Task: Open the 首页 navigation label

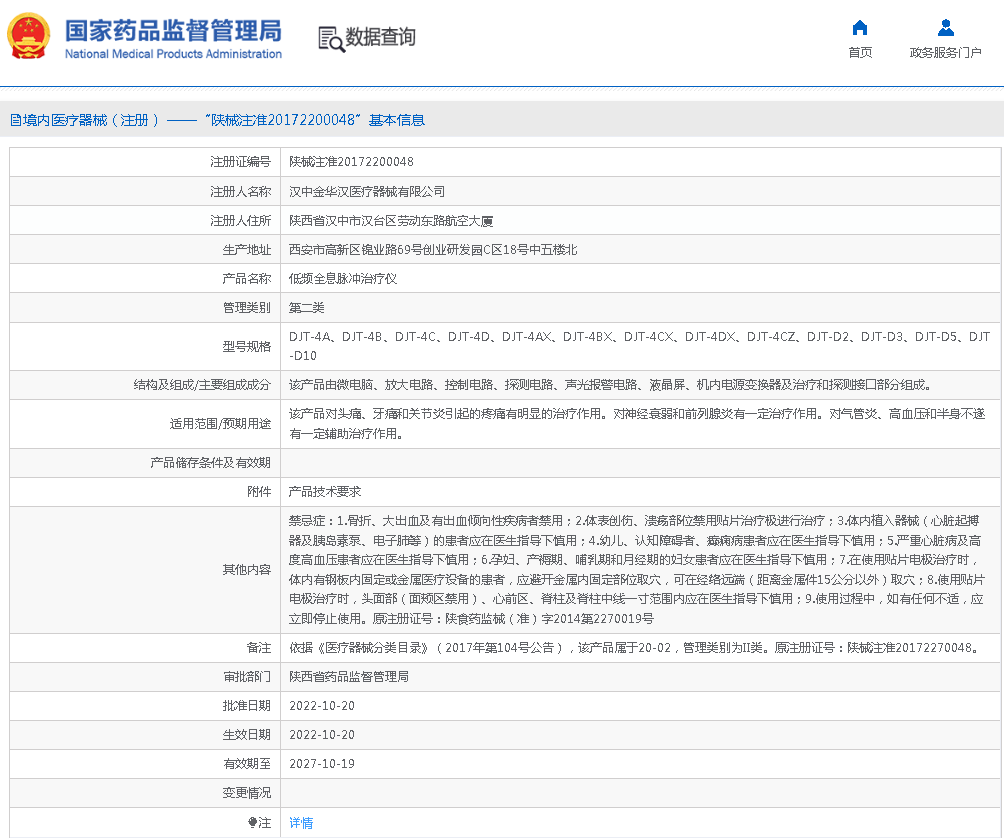Action: (x=860, y=53)
